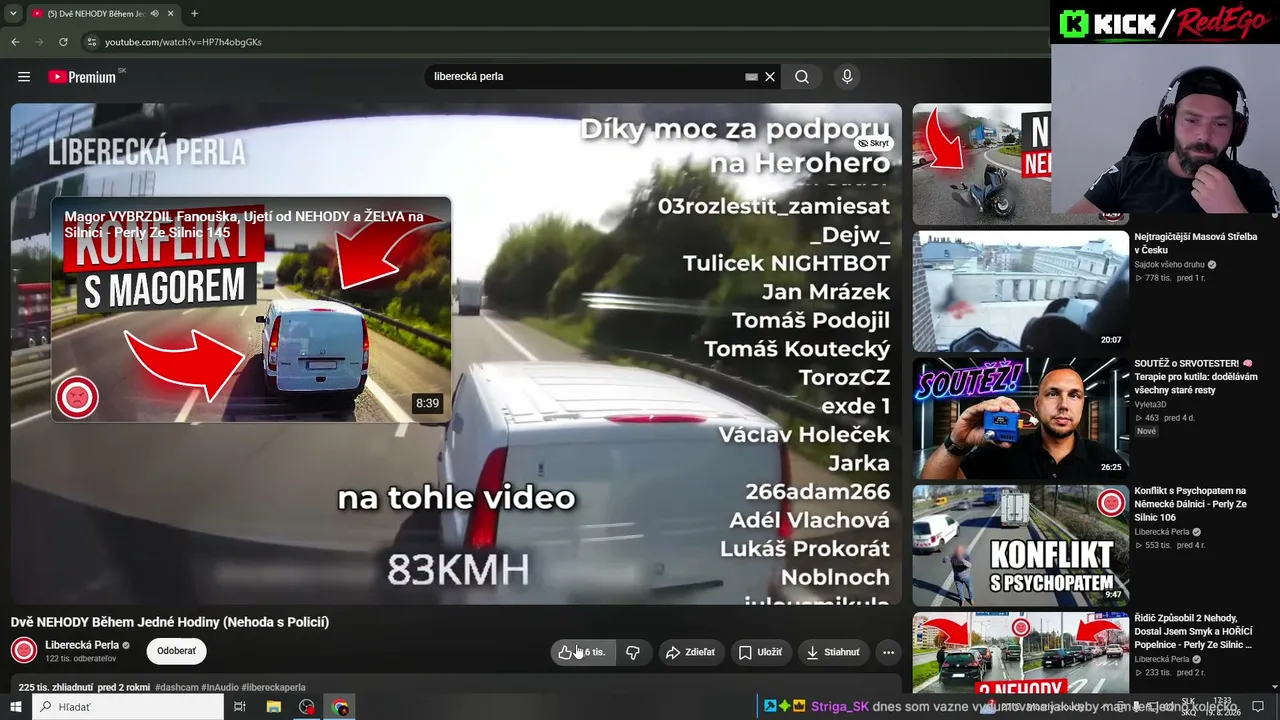Open the YouTube guide hamburger menu

[24, 77]
